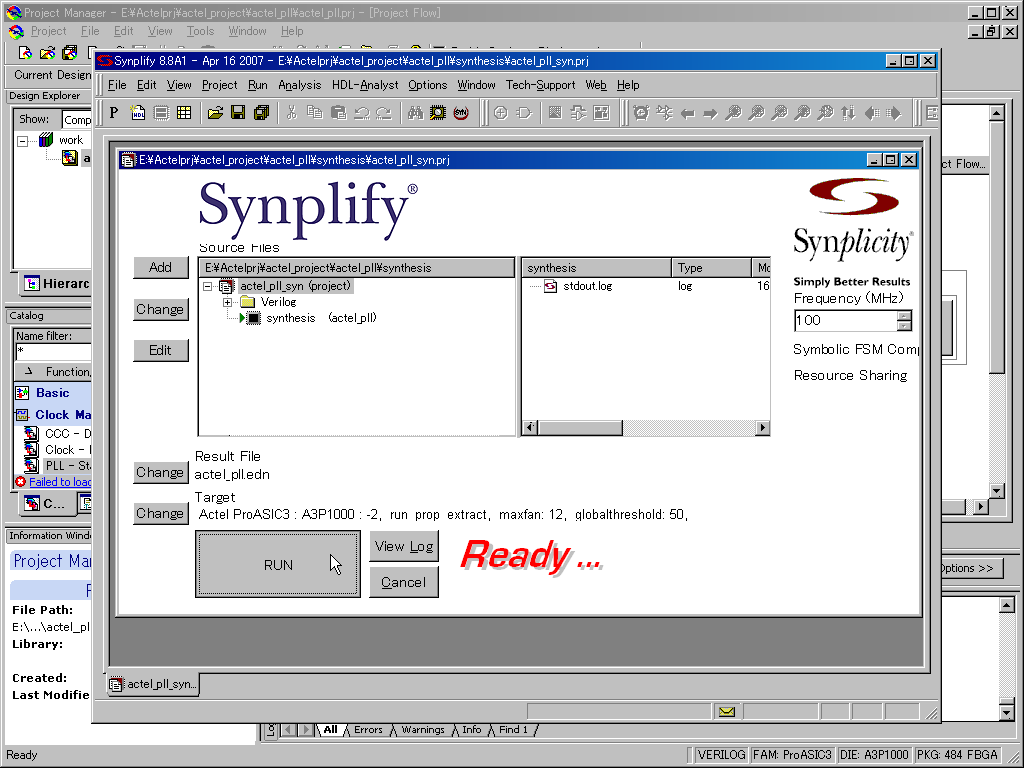
Task: Click the Add source file button
Action: coord(161,267)
